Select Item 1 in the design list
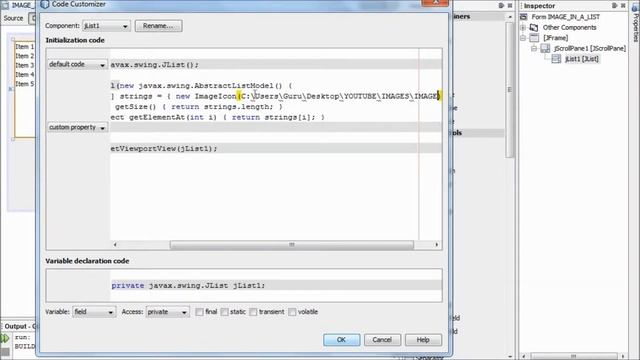640x360 pixels. point(24,47)
